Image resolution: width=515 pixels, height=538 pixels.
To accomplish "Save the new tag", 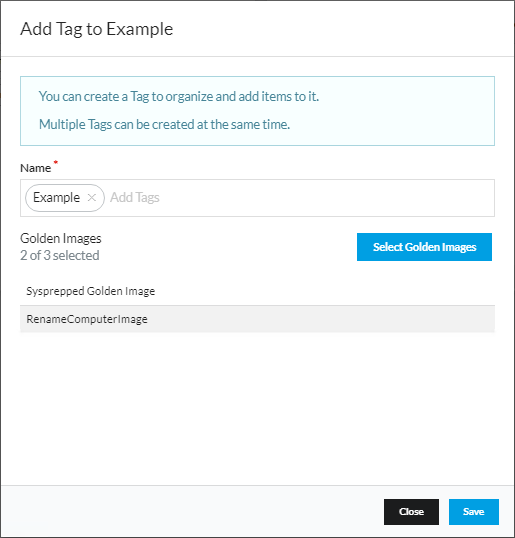I will (473, 512).
